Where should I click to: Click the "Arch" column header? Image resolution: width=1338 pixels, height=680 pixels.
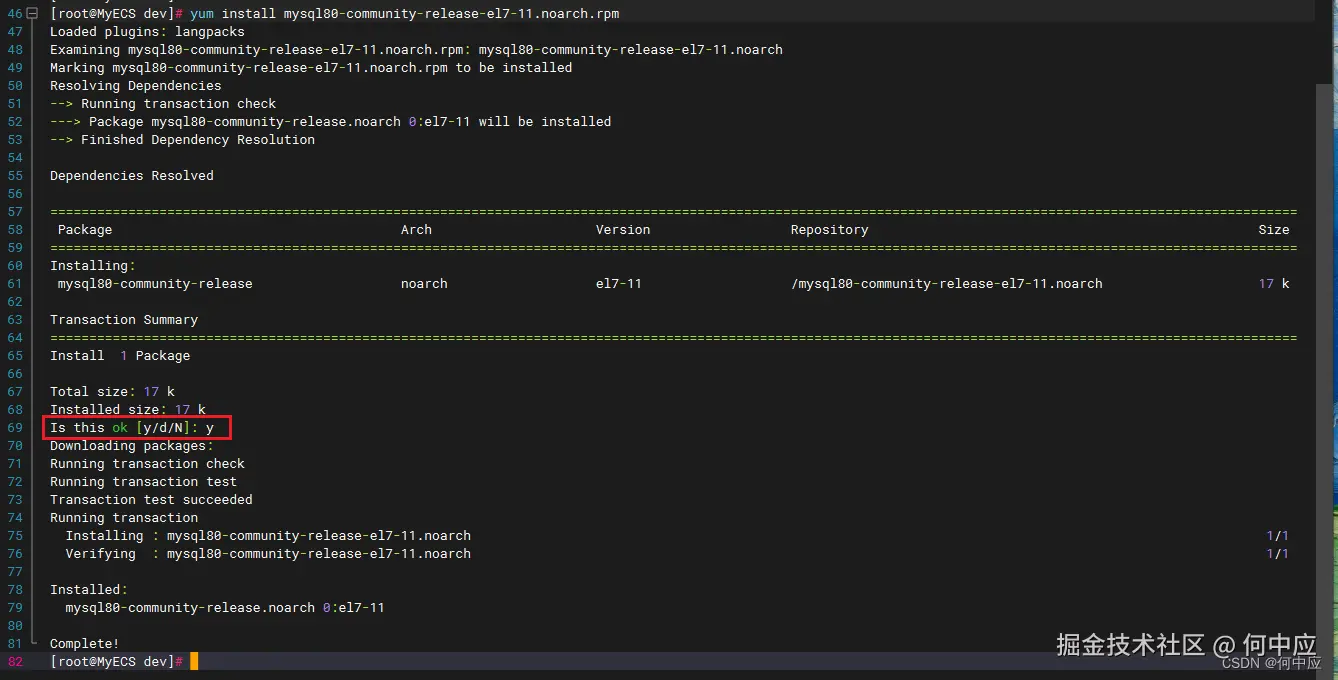tap(416, 230)
